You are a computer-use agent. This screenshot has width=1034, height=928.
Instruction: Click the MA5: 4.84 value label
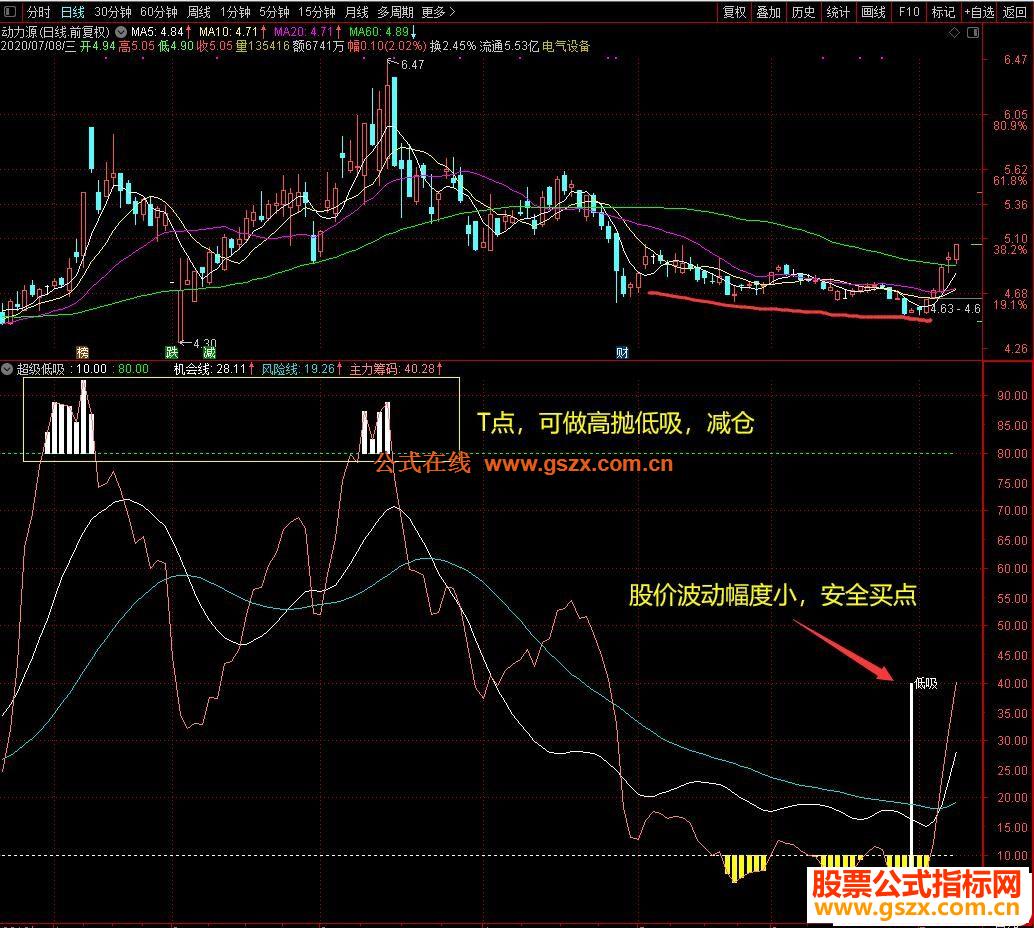point(162,32)
